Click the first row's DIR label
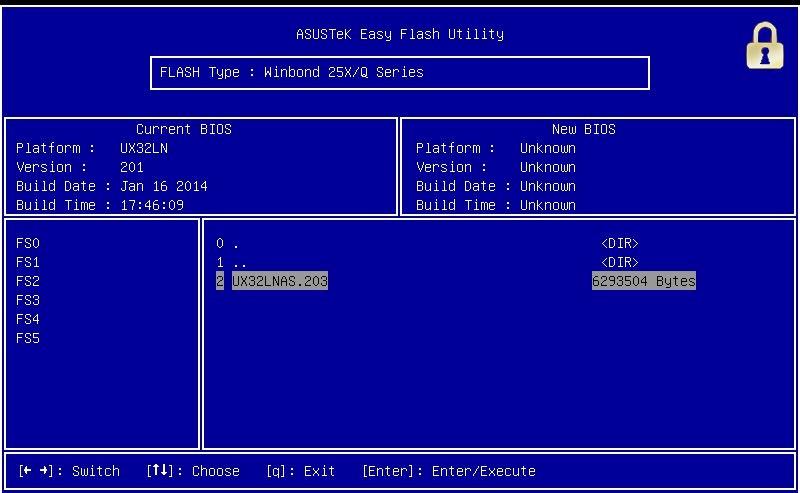 [620, 243]
